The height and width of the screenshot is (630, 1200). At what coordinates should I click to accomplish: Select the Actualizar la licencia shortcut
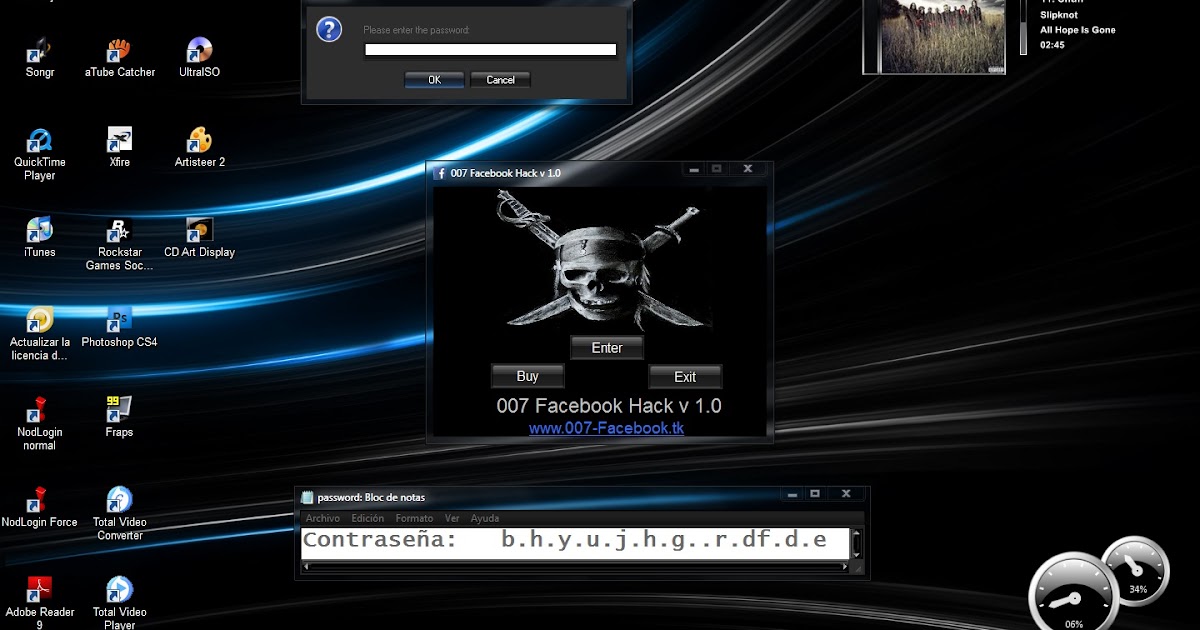[x=40, y=334]
